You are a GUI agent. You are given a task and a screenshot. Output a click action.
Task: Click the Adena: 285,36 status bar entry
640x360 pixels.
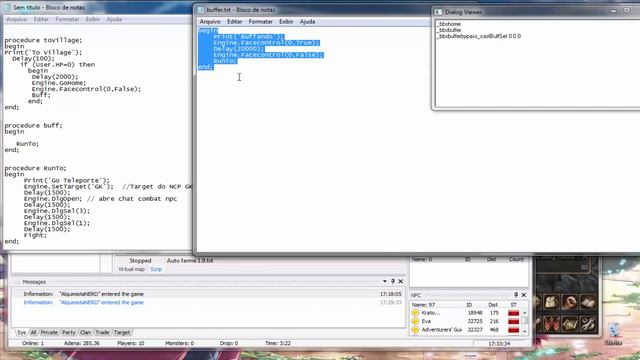pyautogui.click(x=82, y=343)
